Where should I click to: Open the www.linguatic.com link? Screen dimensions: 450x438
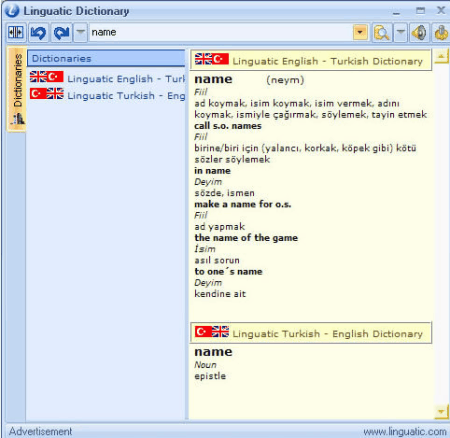click(405, 432)
